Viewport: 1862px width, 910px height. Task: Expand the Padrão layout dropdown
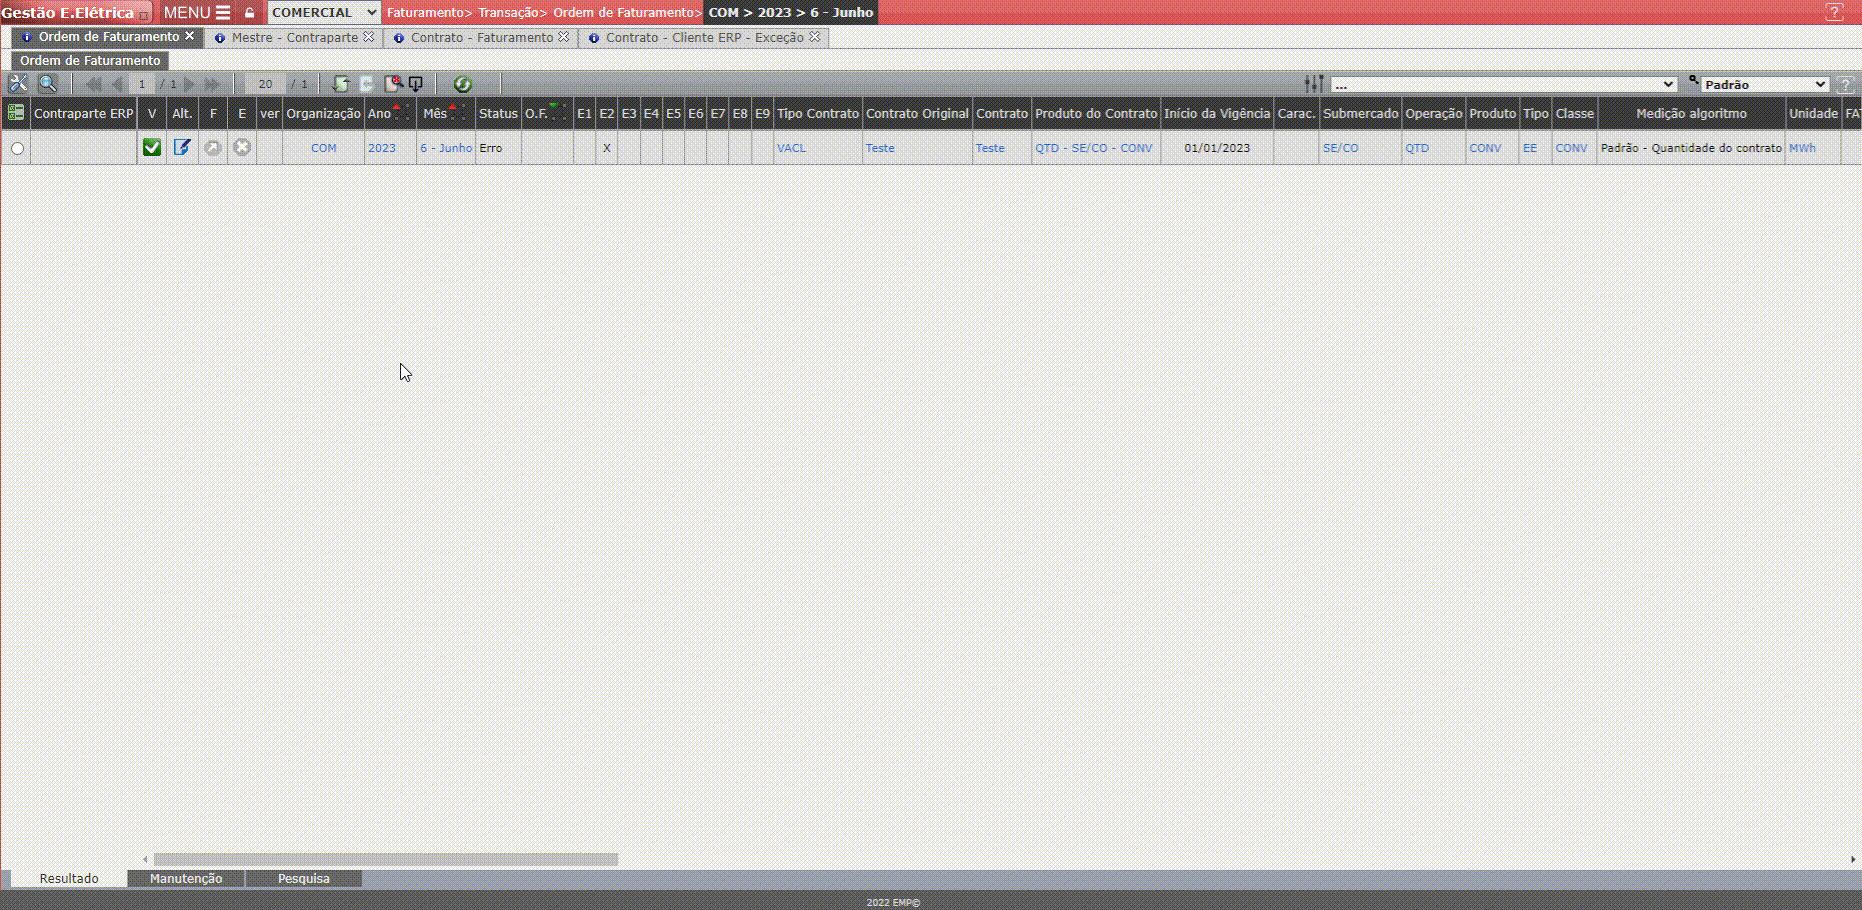click(x=1764, y=84)
